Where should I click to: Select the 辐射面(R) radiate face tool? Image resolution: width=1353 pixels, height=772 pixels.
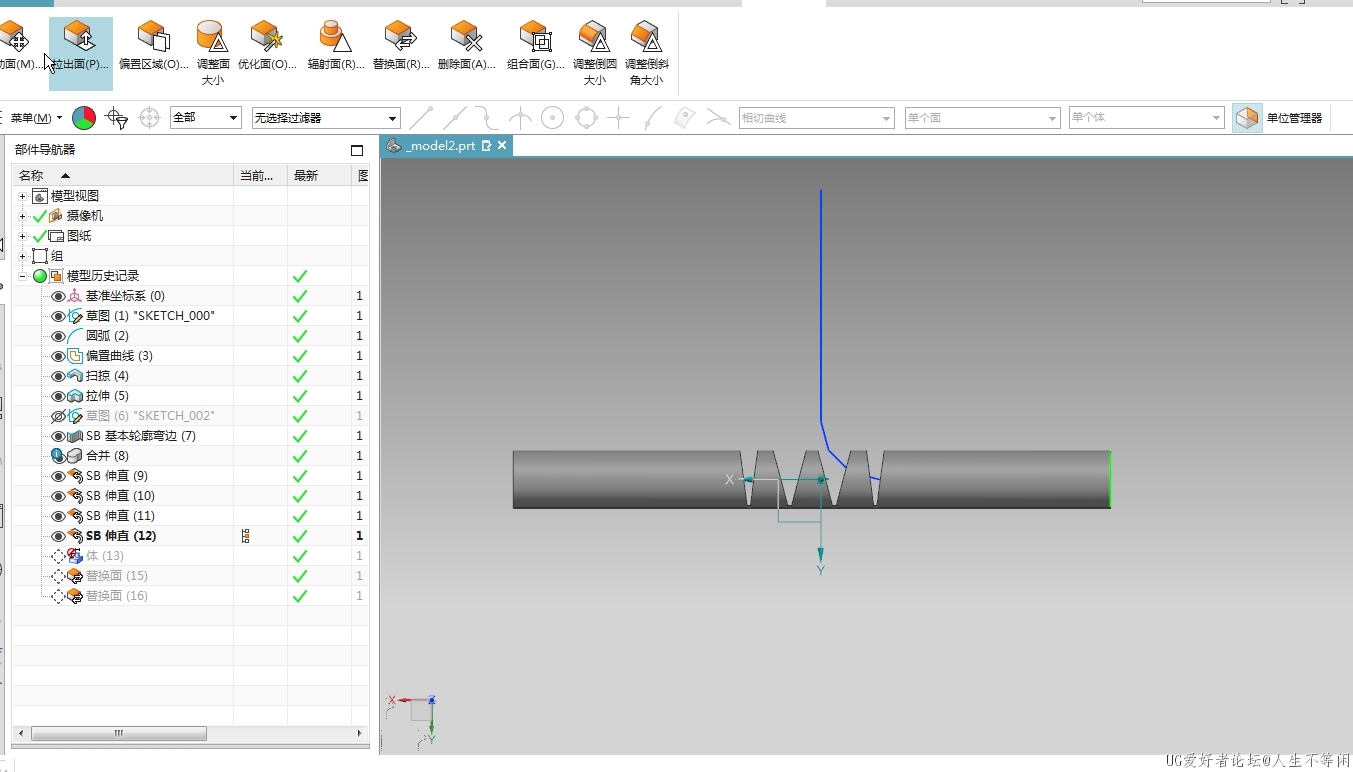[x=335, y=48]
